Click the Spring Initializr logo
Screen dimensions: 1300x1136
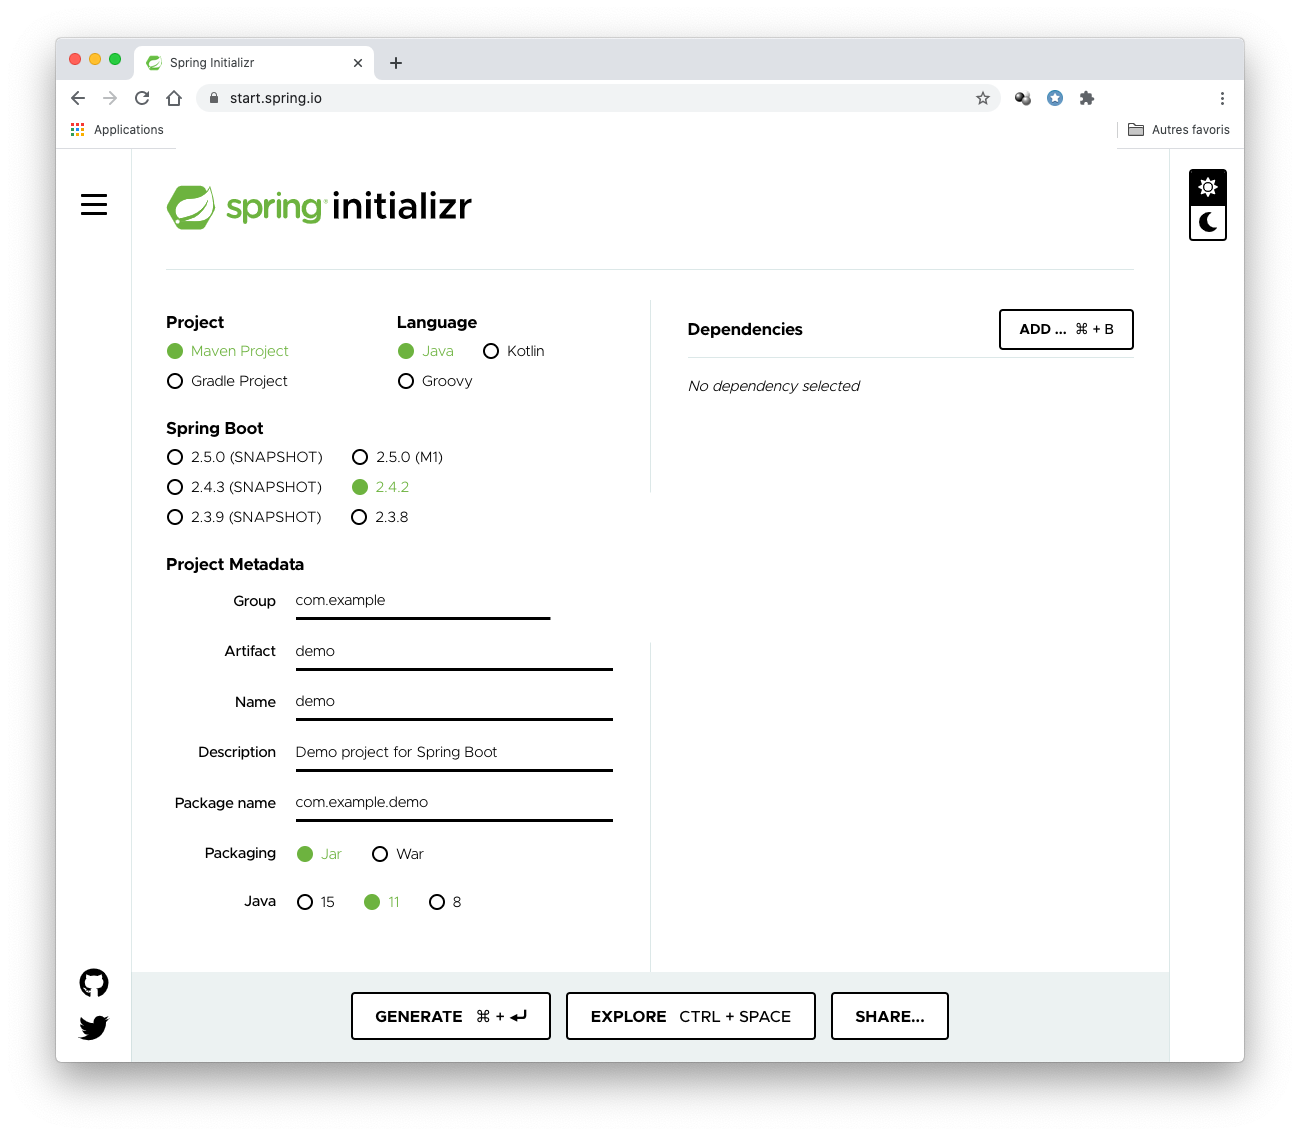coord(319,207)
